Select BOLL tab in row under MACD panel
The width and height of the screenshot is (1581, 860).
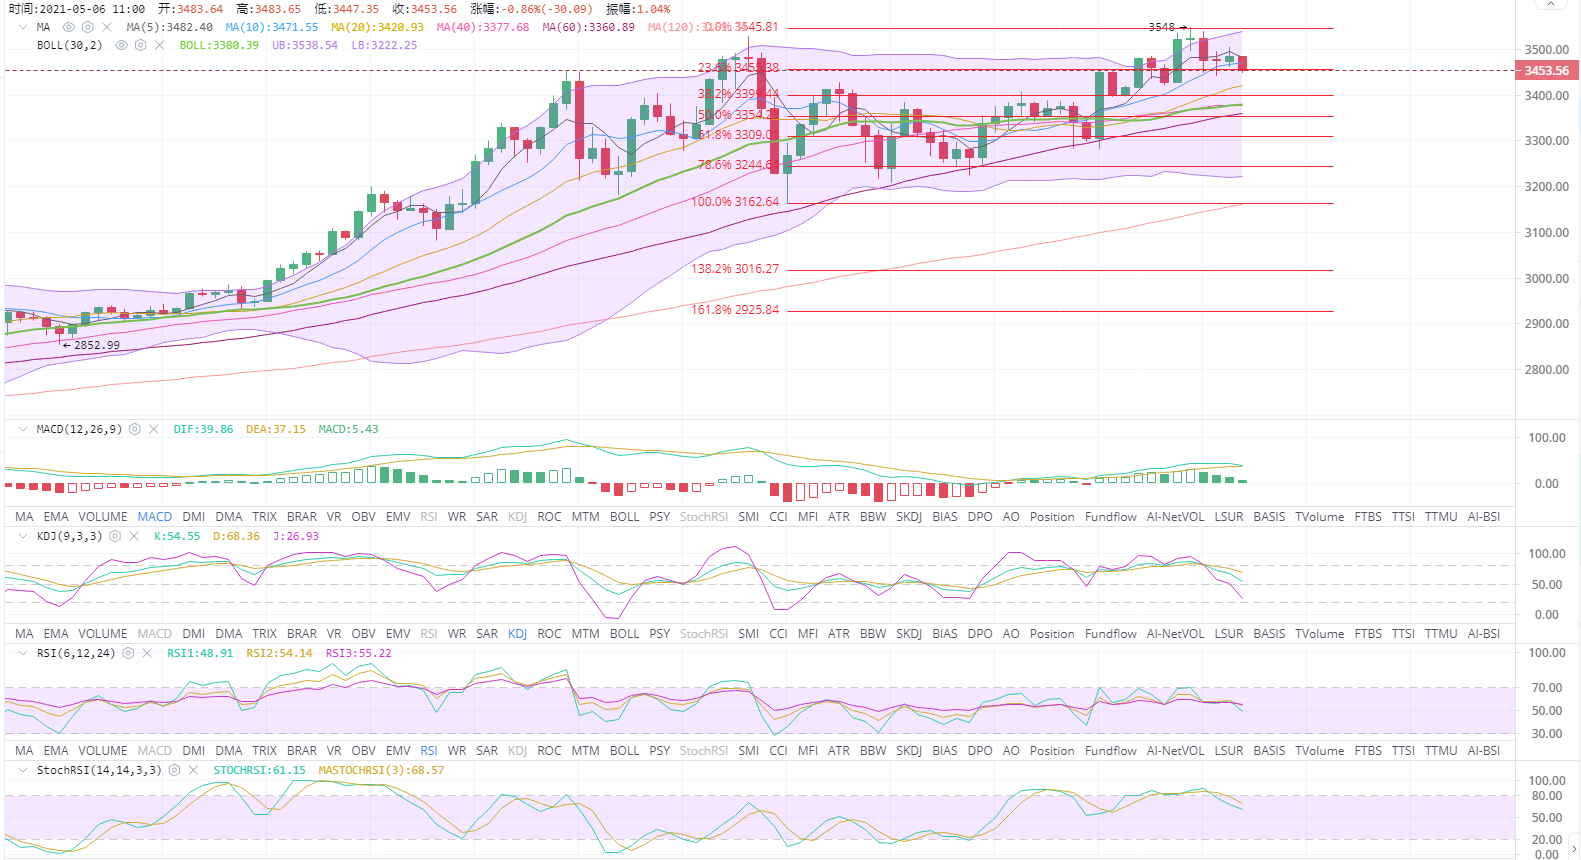[x=625, y=517]
